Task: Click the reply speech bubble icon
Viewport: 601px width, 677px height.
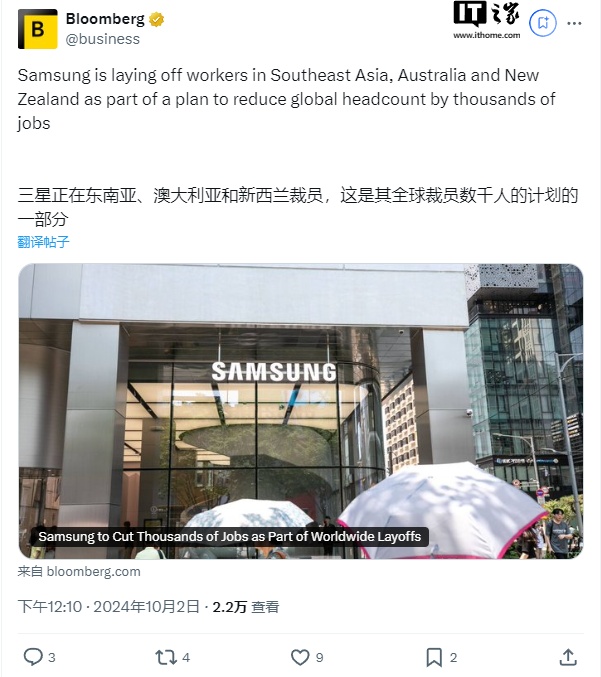Action: [x=33, y=657]
